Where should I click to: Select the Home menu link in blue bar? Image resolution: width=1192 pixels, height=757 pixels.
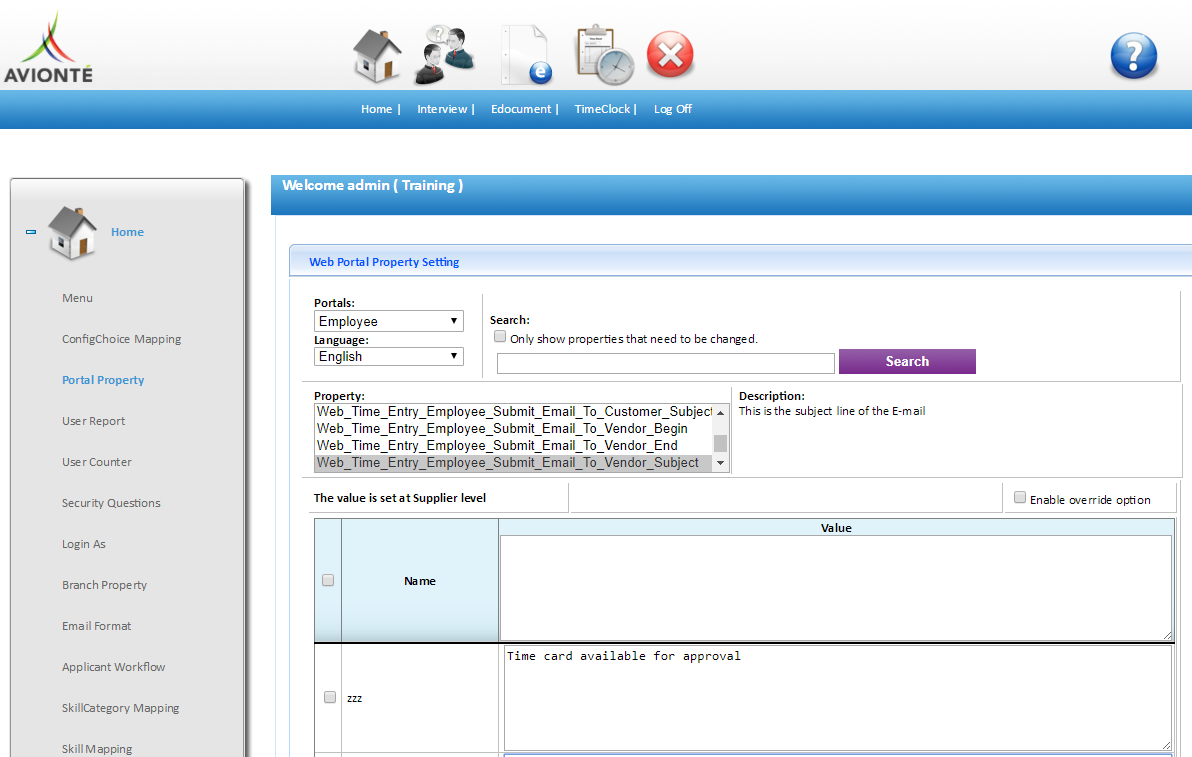376,109
